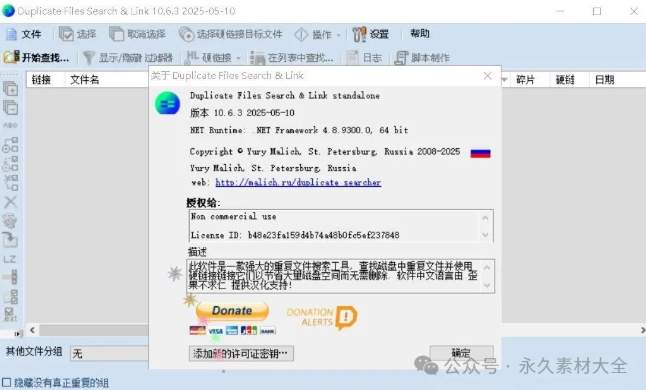Close the About dialog with X
646x390 pixels.
coord(487,76)
